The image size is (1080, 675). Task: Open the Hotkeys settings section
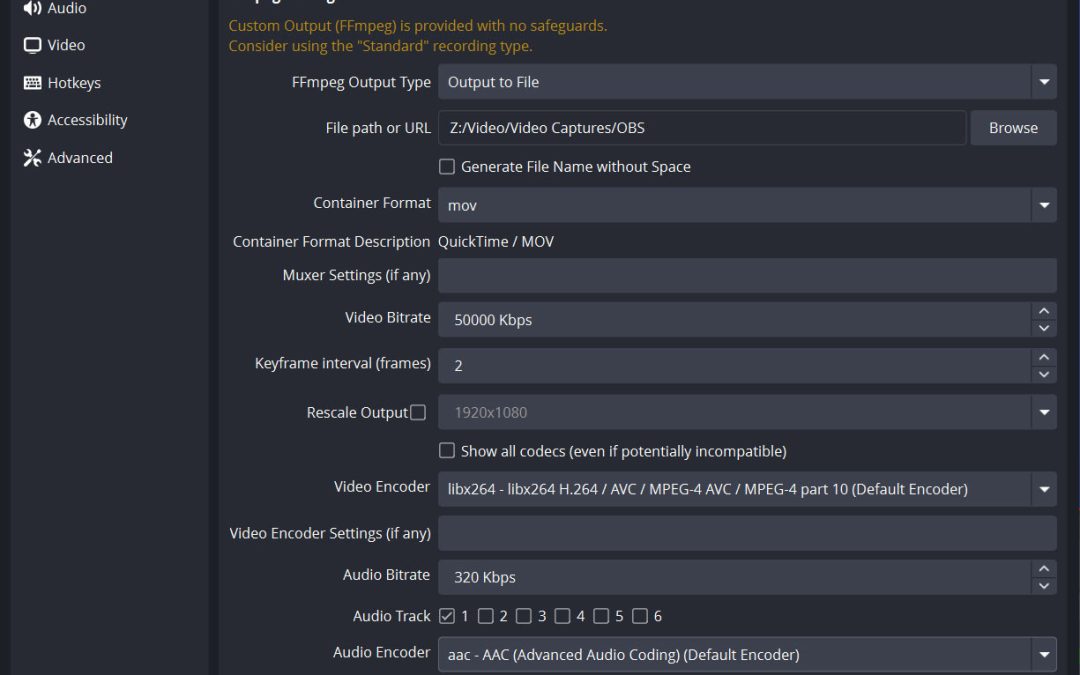74,83
